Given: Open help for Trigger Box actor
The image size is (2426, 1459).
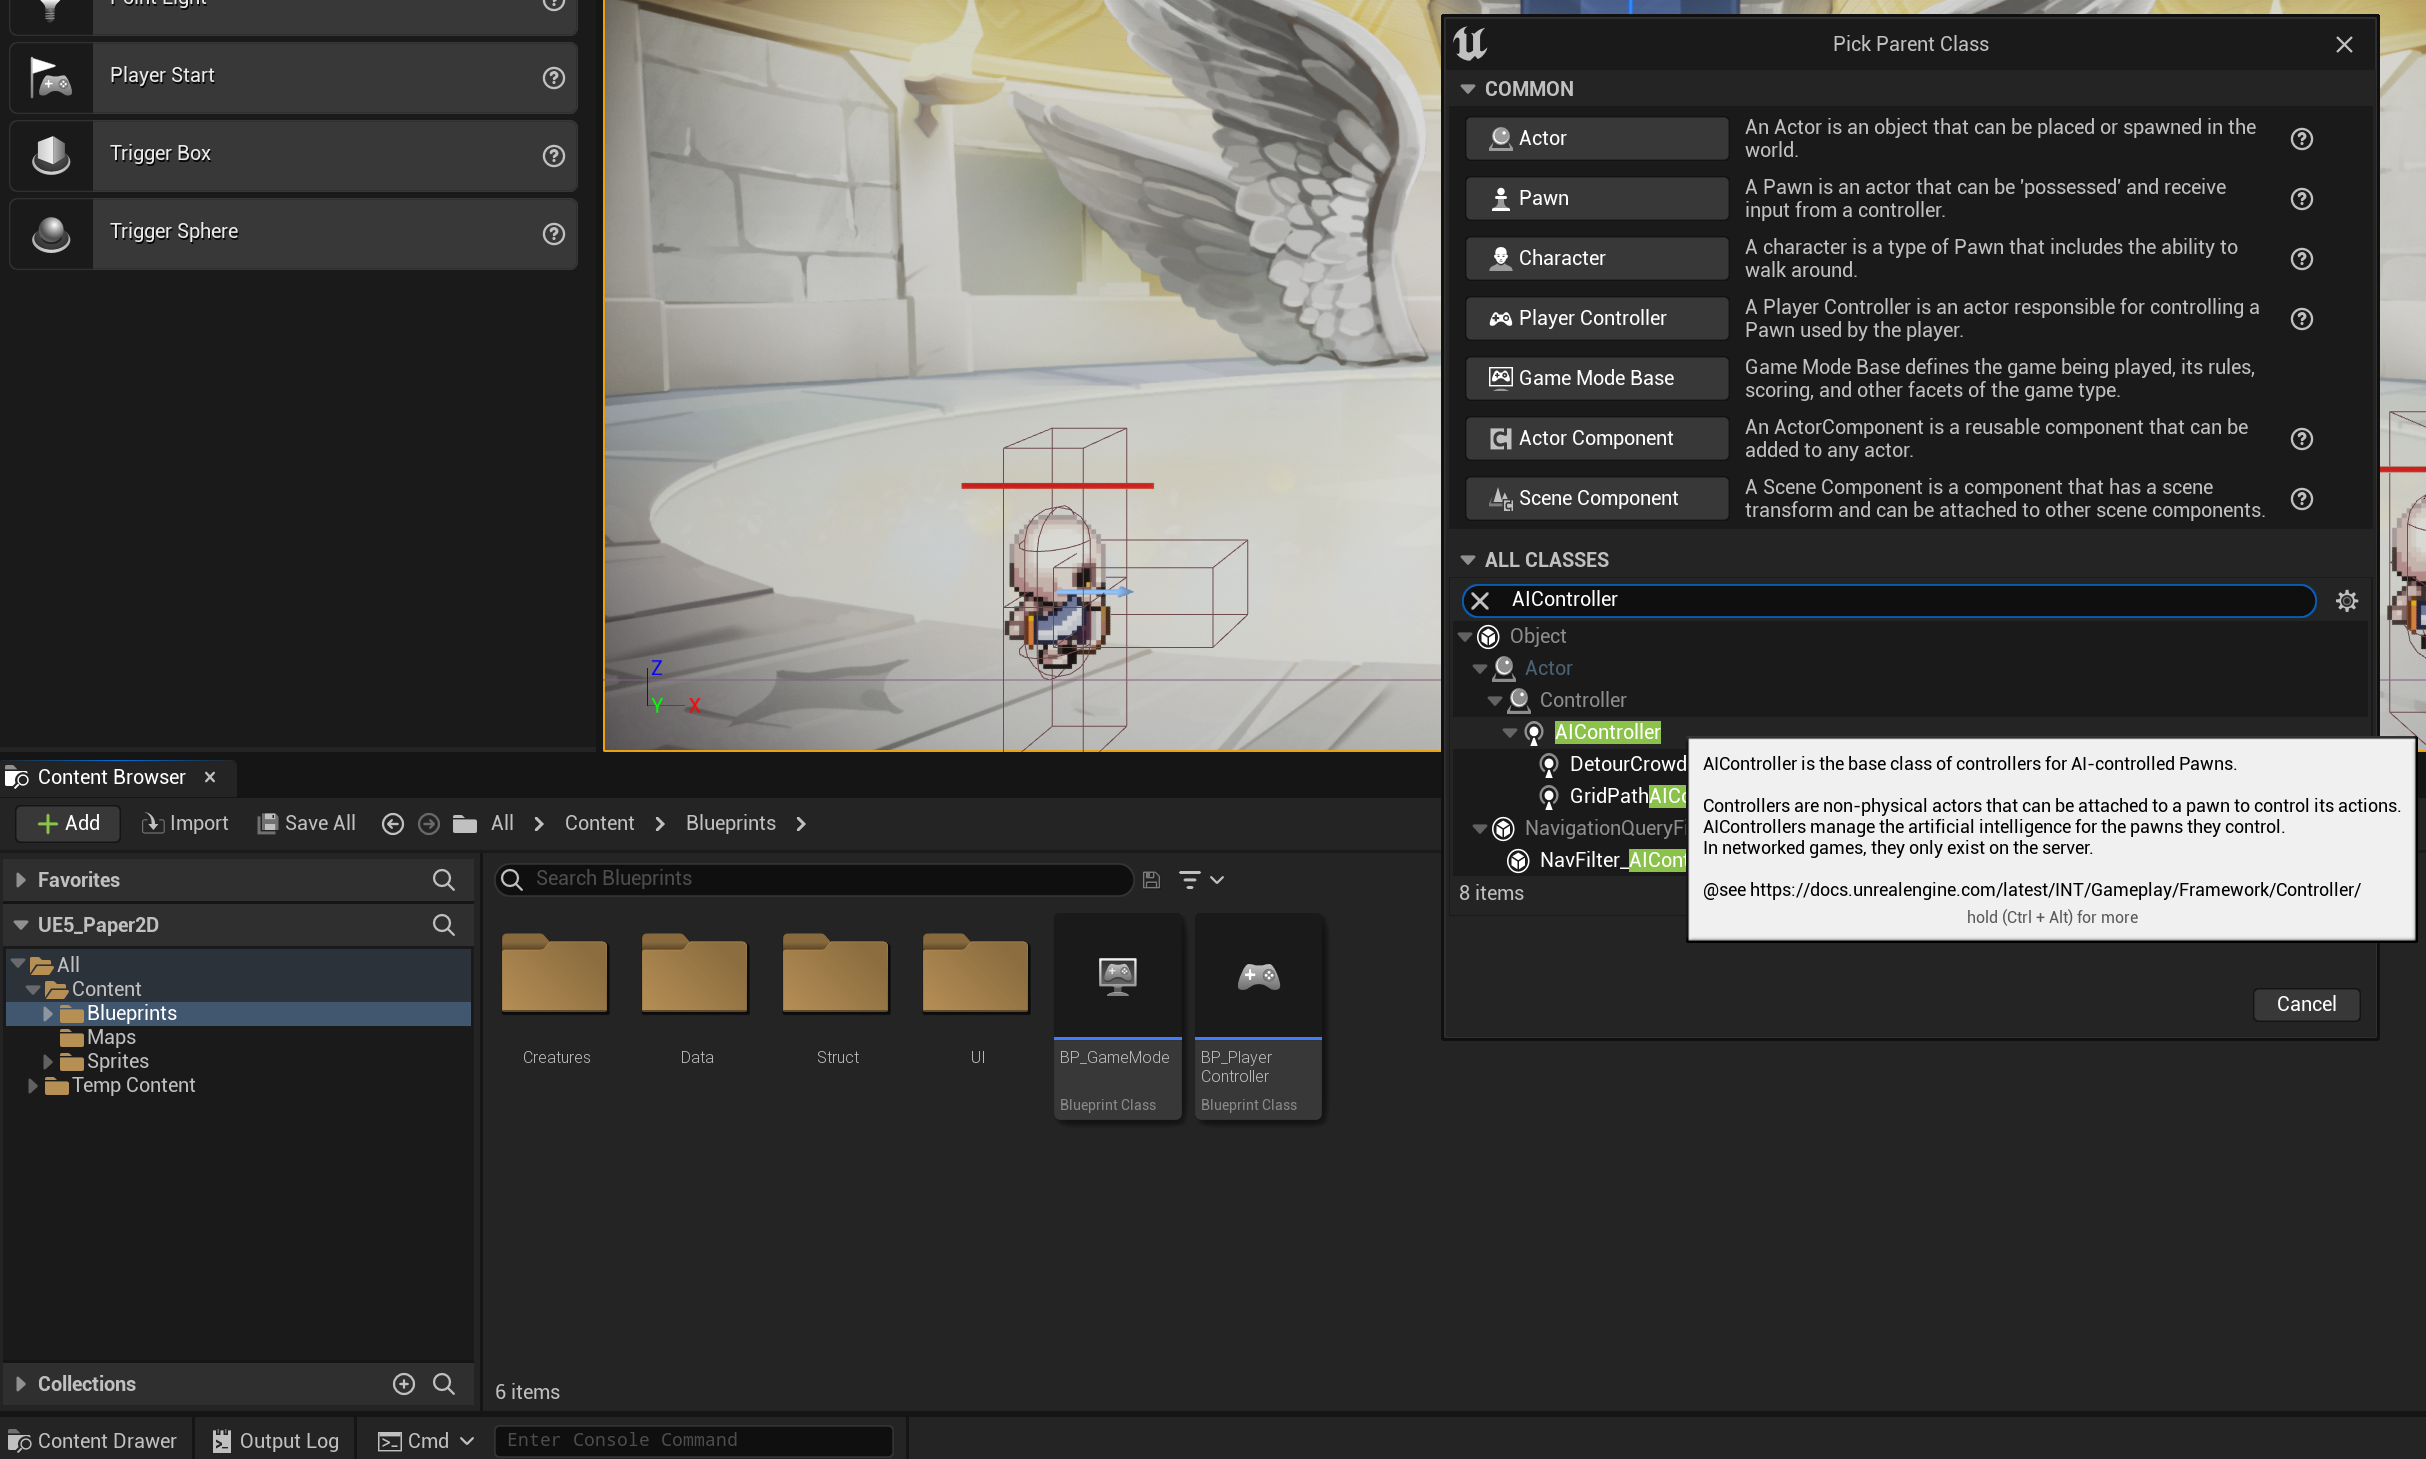Looking at the screenshot, I should [553, 155].
